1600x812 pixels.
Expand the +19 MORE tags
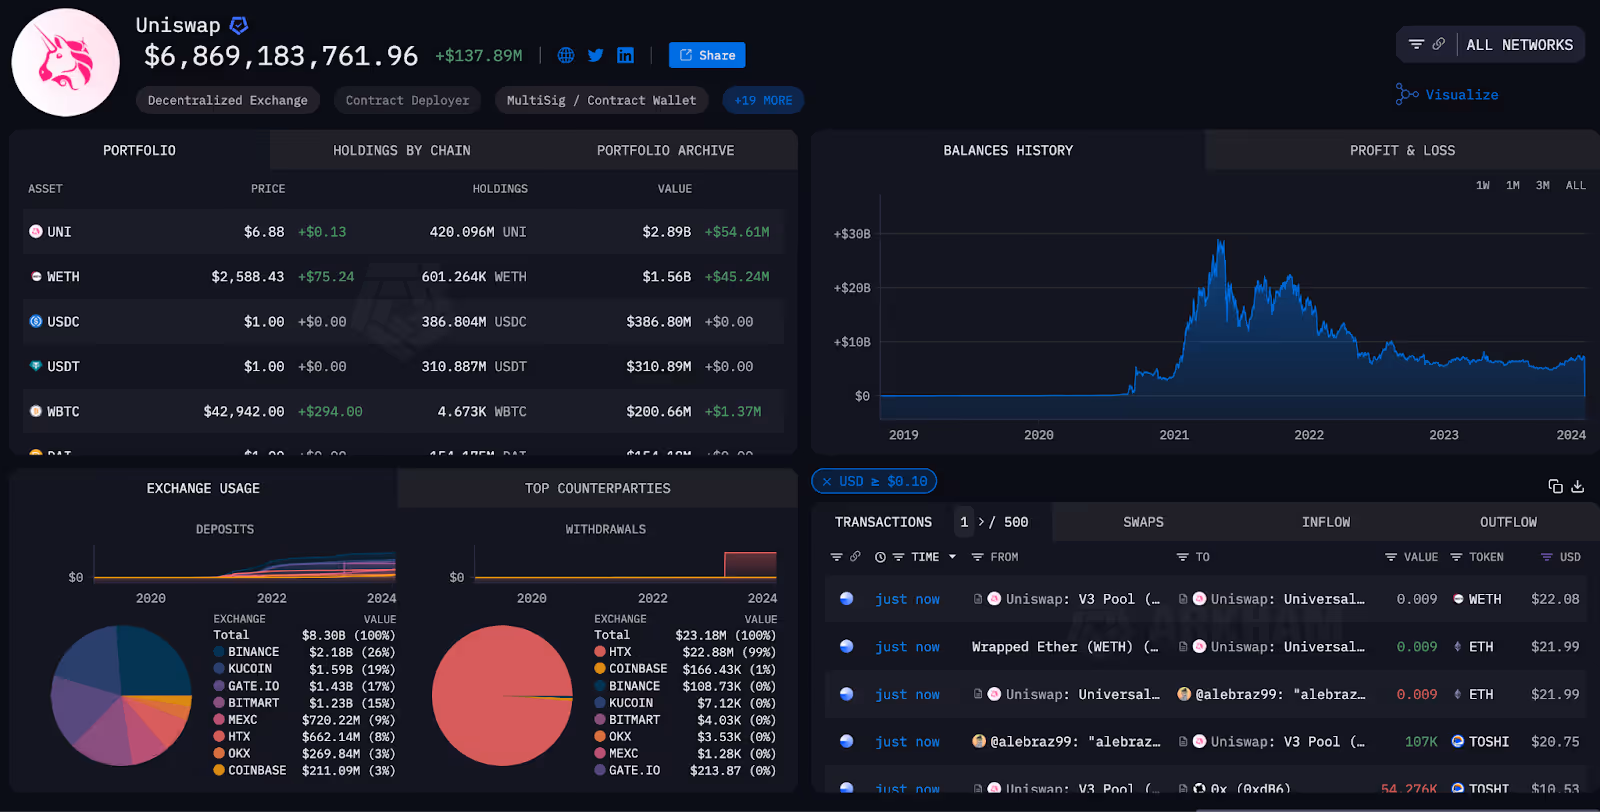763,100
